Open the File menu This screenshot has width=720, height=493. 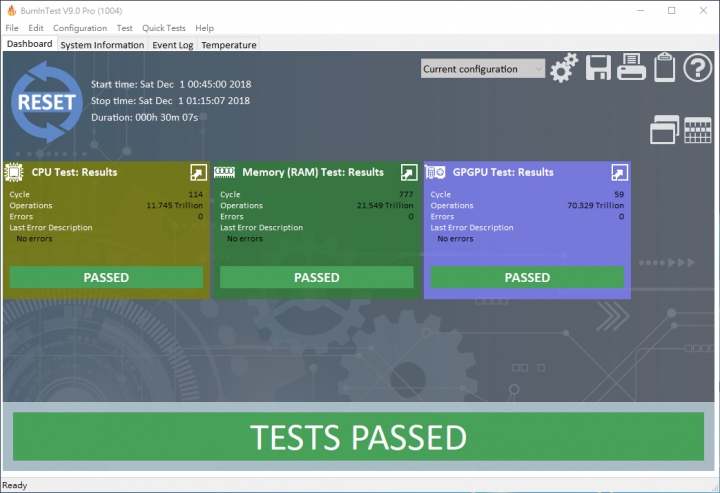12,28
